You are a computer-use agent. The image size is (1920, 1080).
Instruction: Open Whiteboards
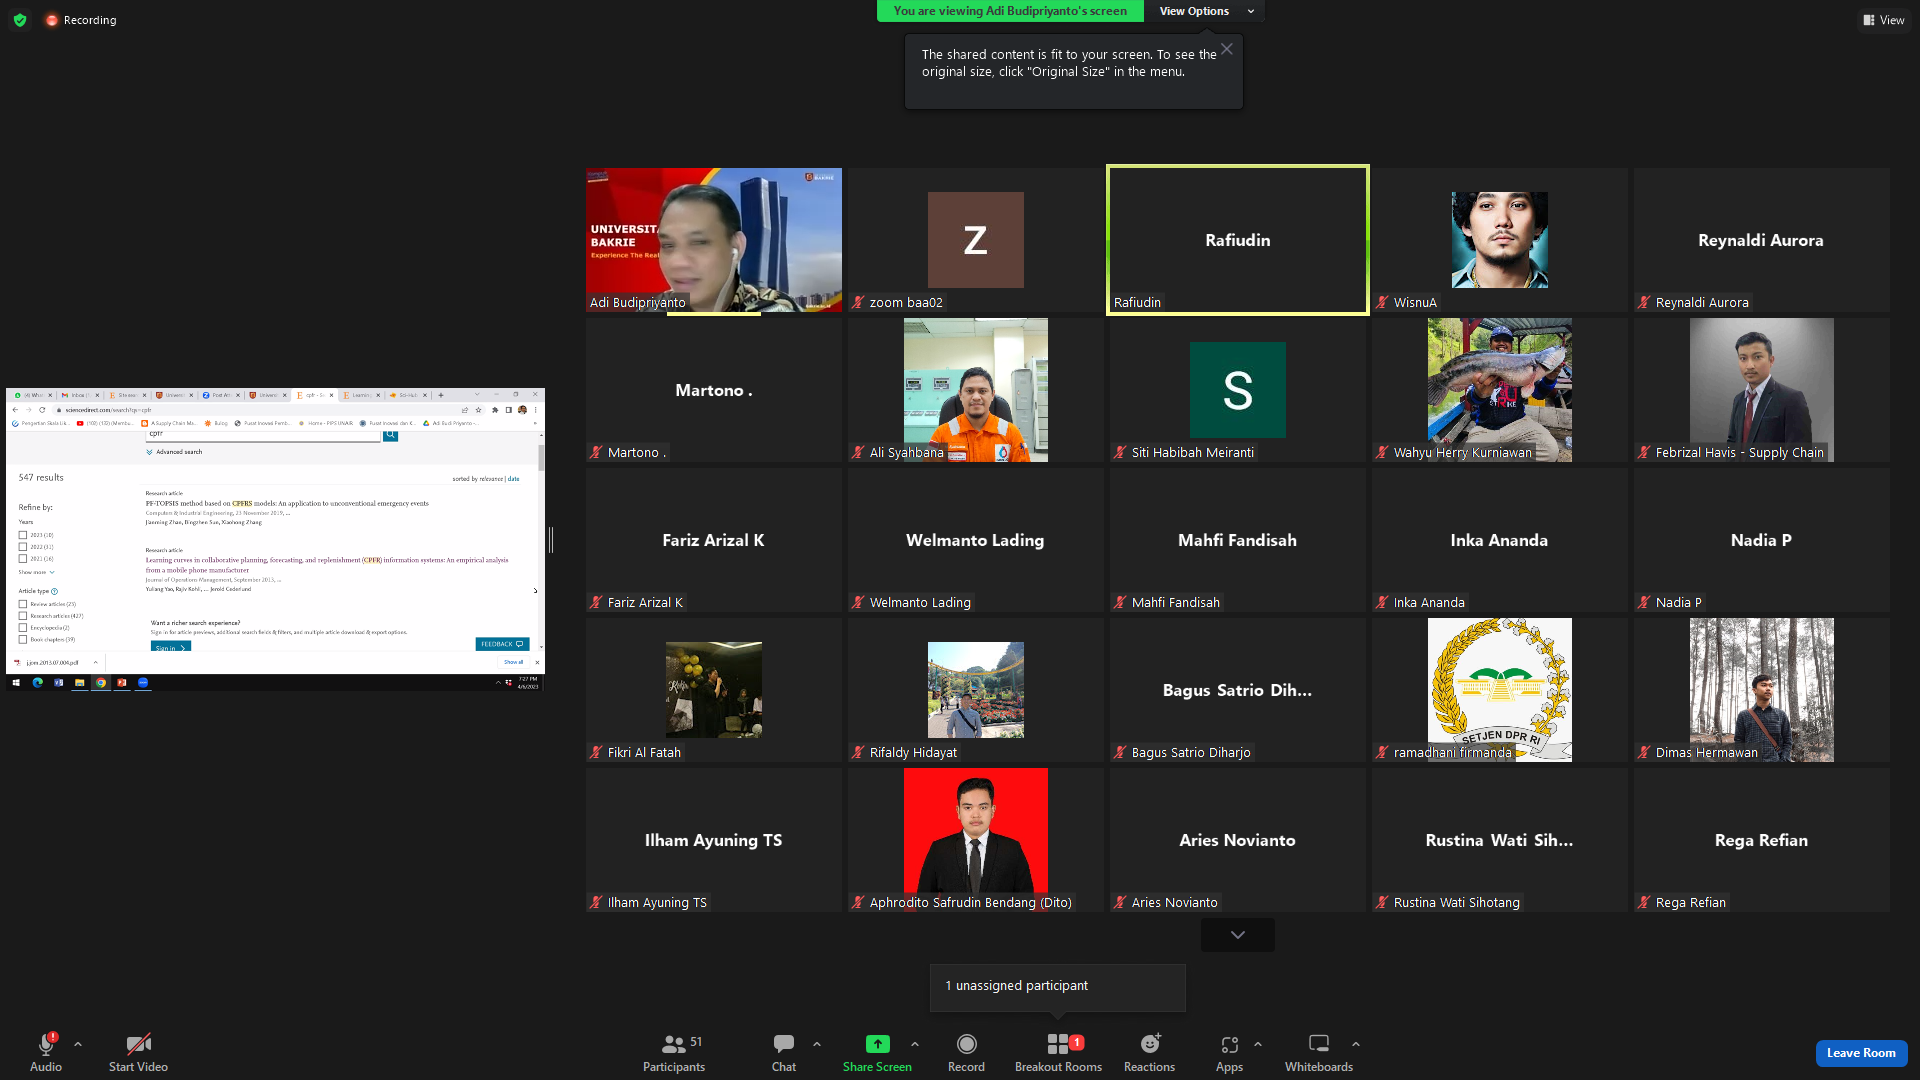[1319, 1053]
